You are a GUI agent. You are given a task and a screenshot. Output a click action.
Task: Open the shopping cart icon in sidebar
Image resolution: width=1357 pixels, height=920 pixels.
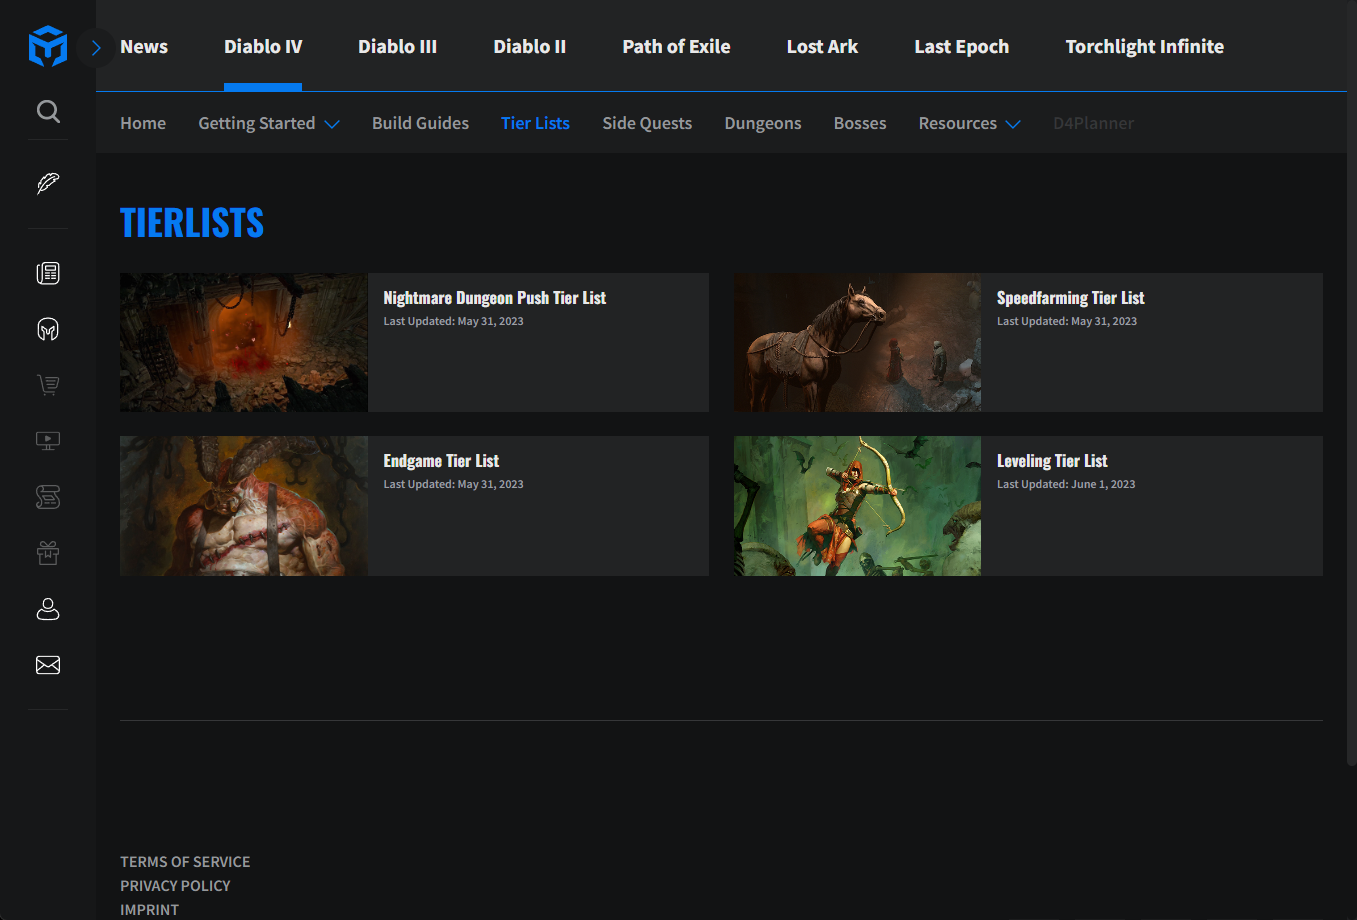point(48,385)
